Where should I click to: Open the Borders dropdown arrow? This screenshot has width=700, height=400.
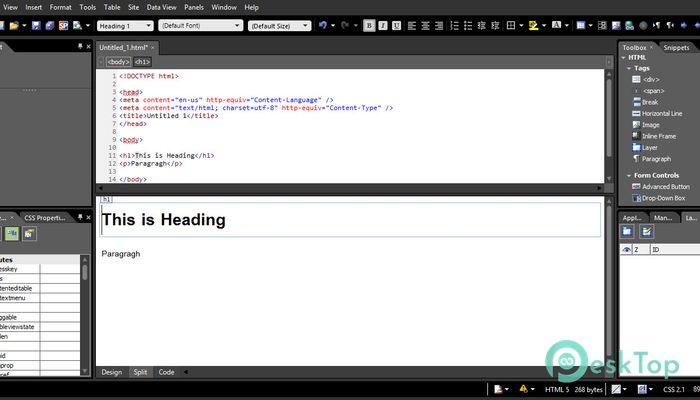click(x=521, y=26)
